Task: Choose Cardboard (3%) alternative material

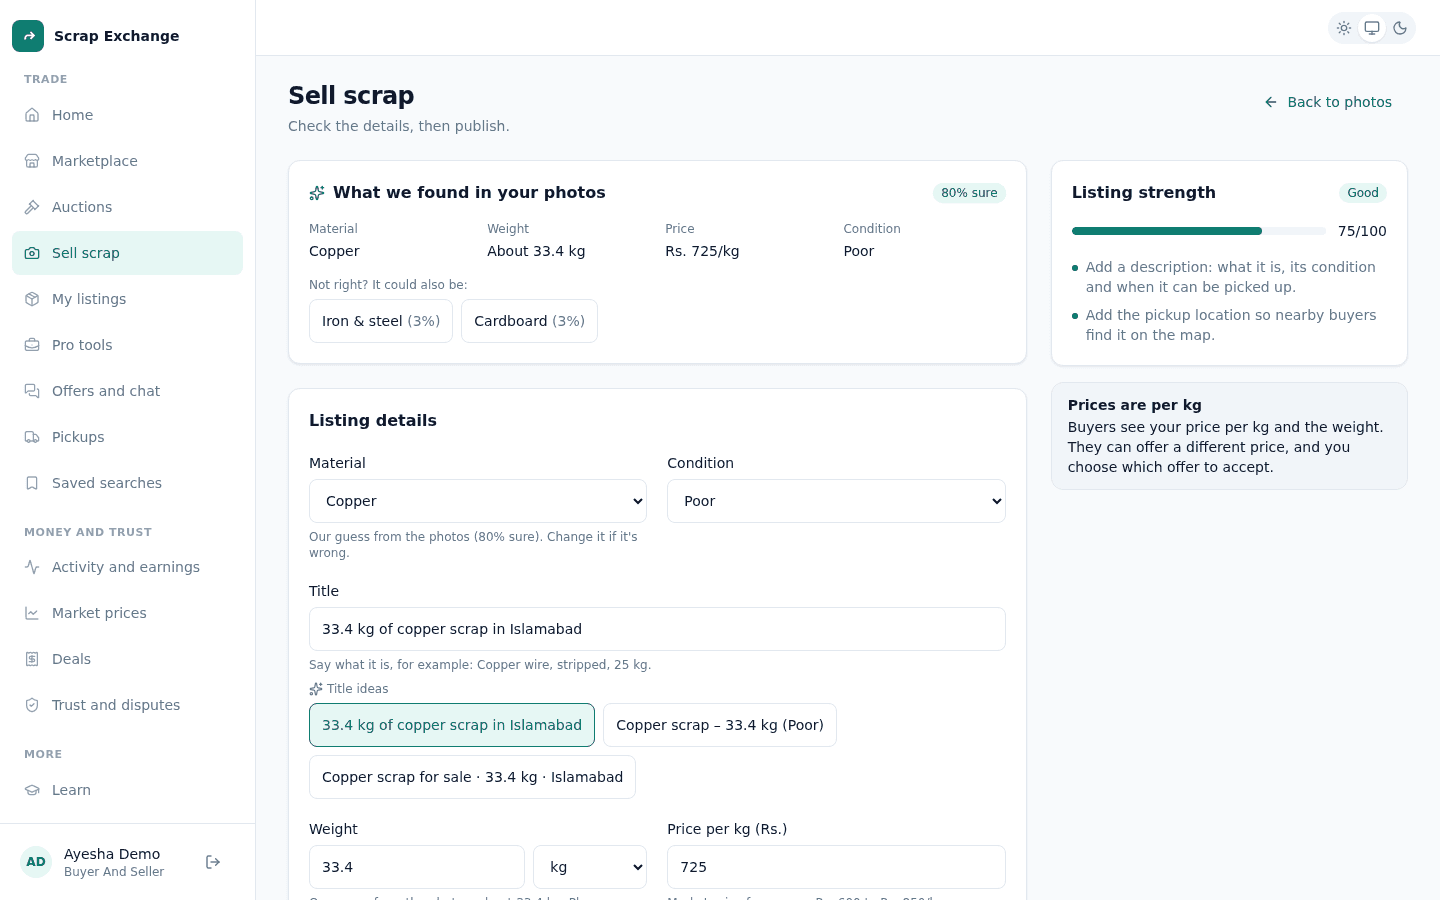Action: click(x=529, y=321)
